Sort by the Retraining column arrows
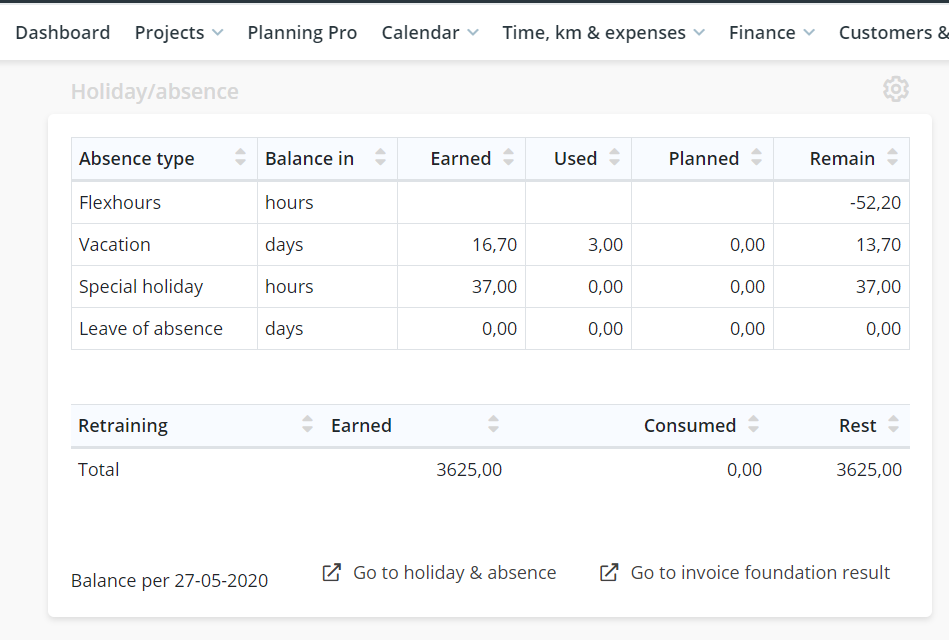The width and height of the screenshot is (949, 640). click(x=307, y=424)
